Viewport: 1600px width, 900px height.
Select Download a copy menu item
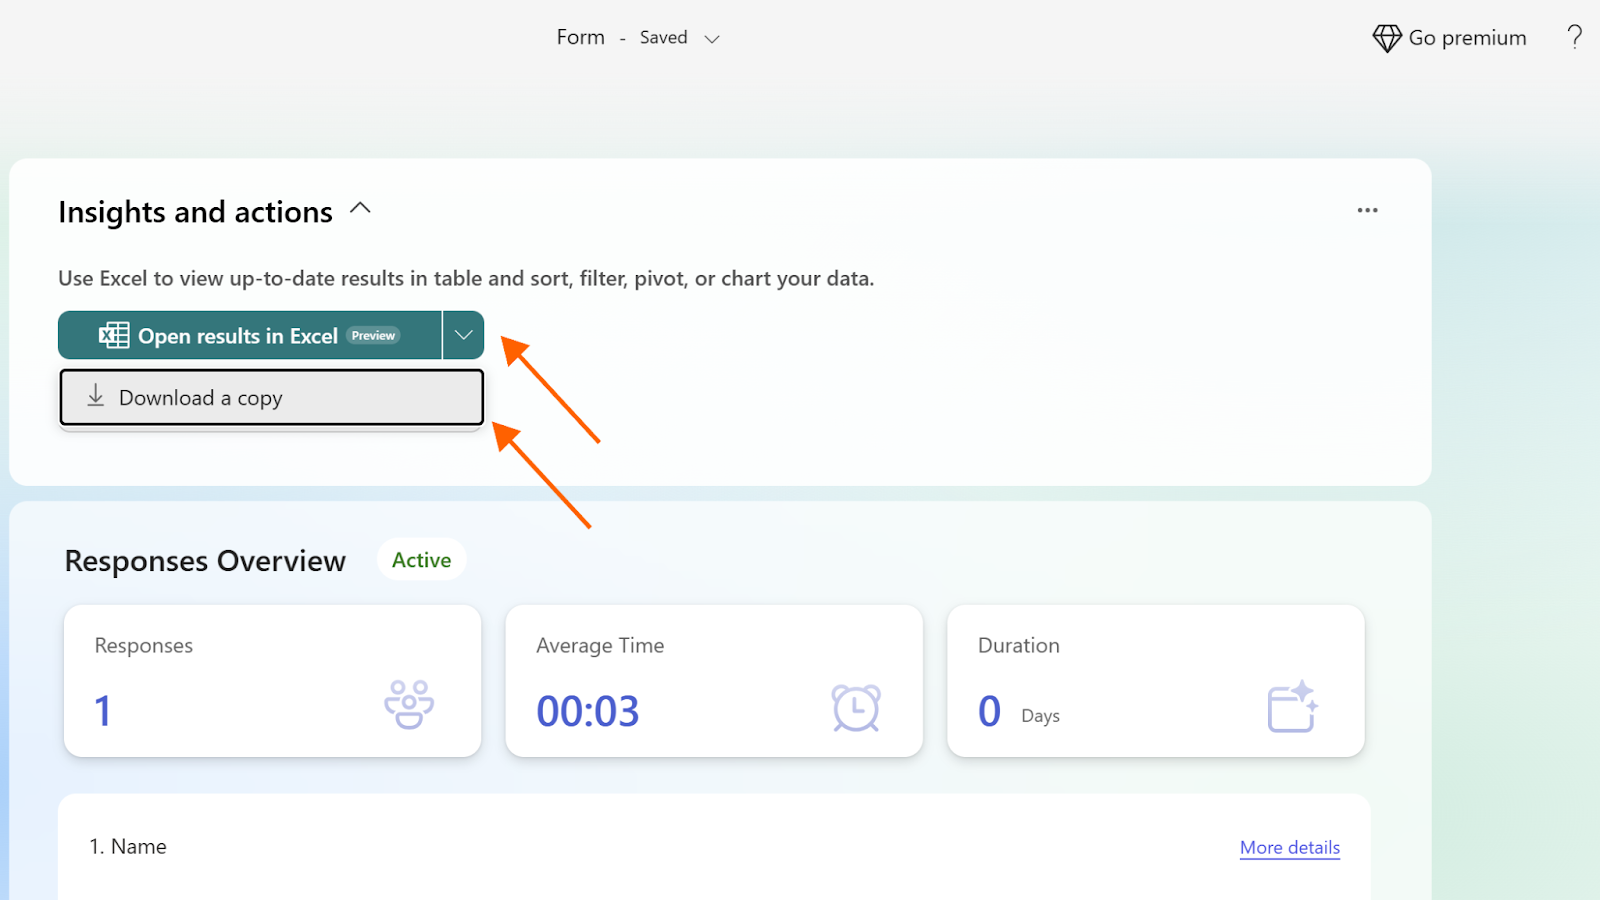(x=272, y=397)
